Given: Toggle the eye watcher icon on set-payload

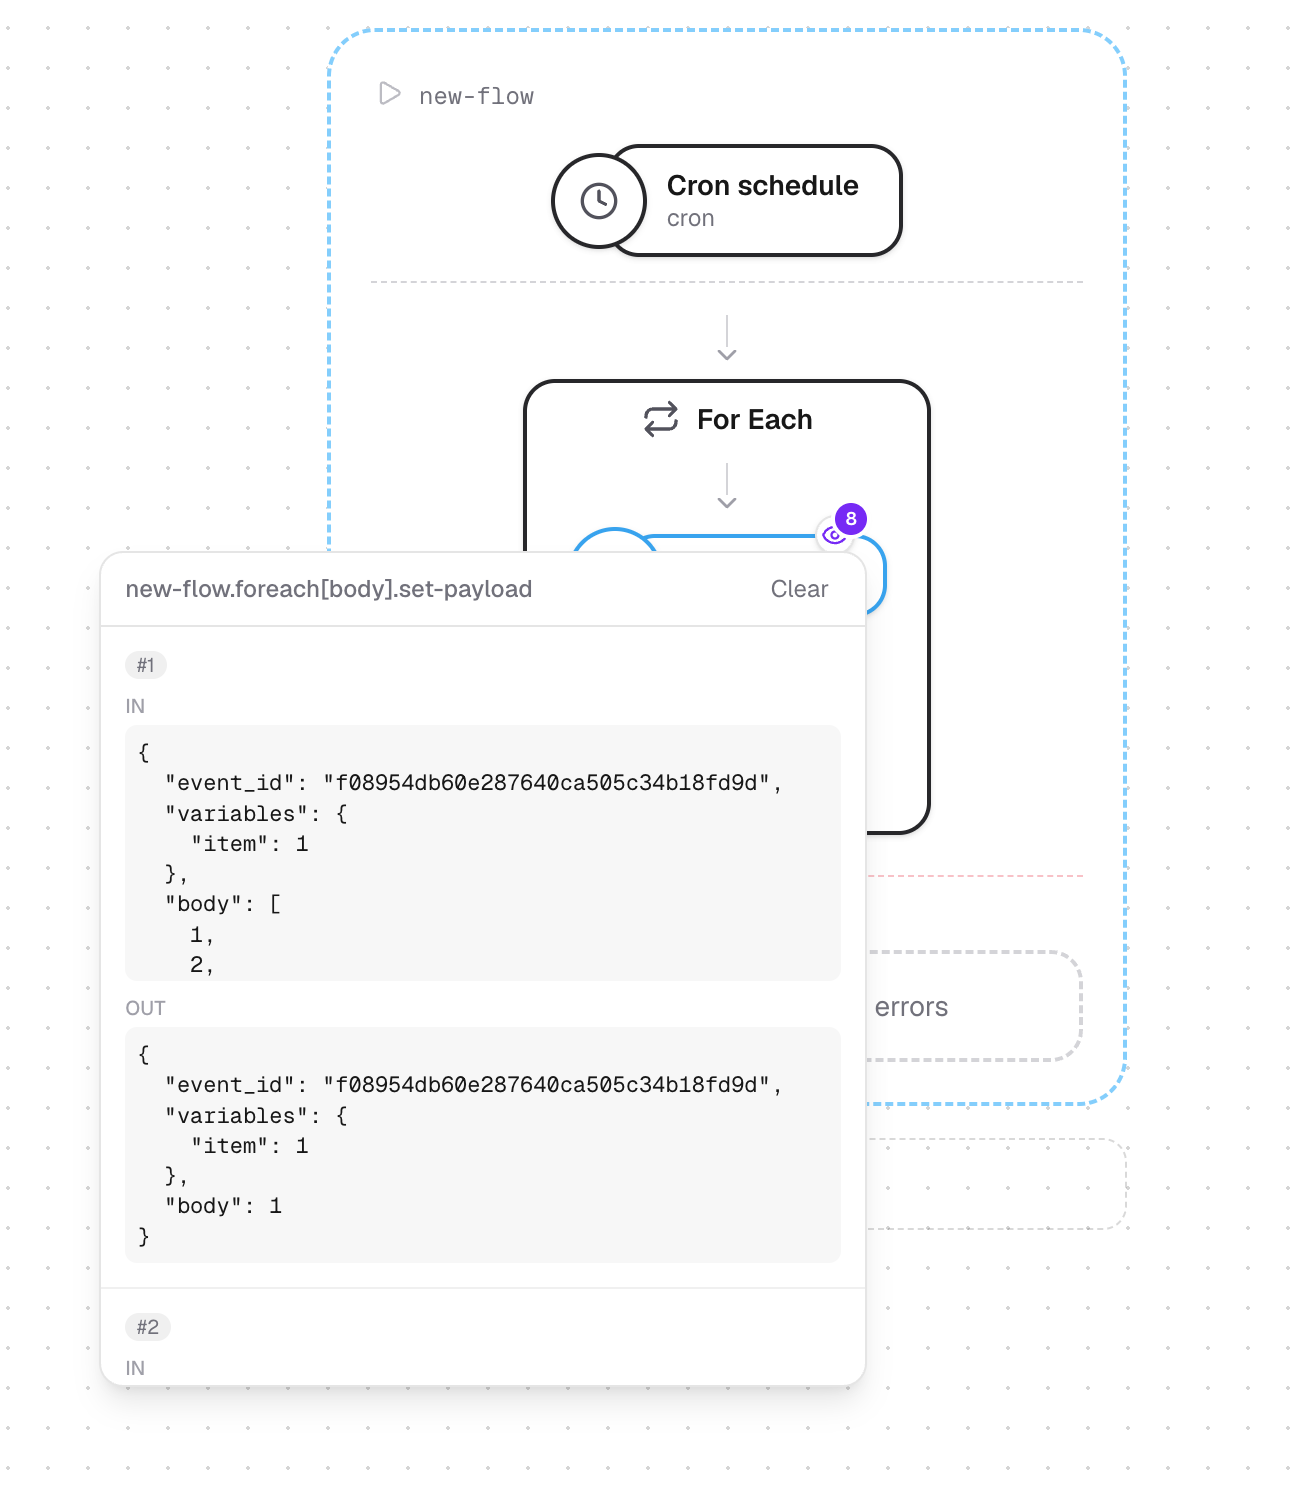Looking at the screenshot, I should [x=834, y=535].
